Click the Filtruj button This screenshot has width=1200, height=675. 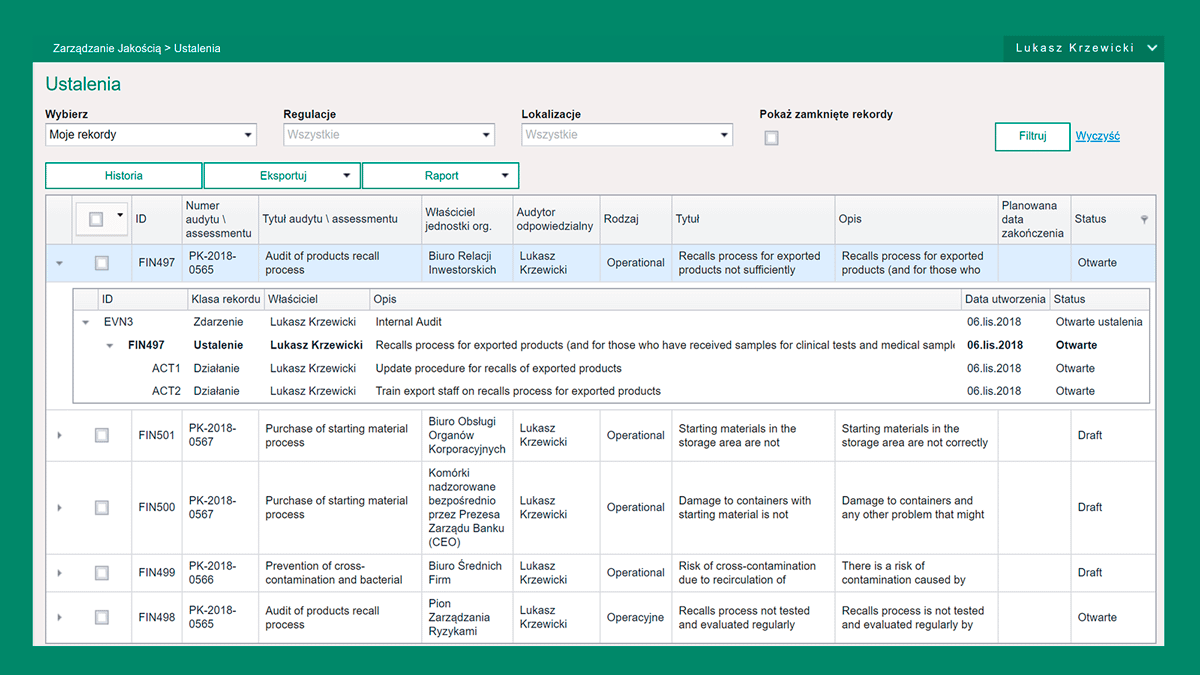click(x=1032, y=136)
